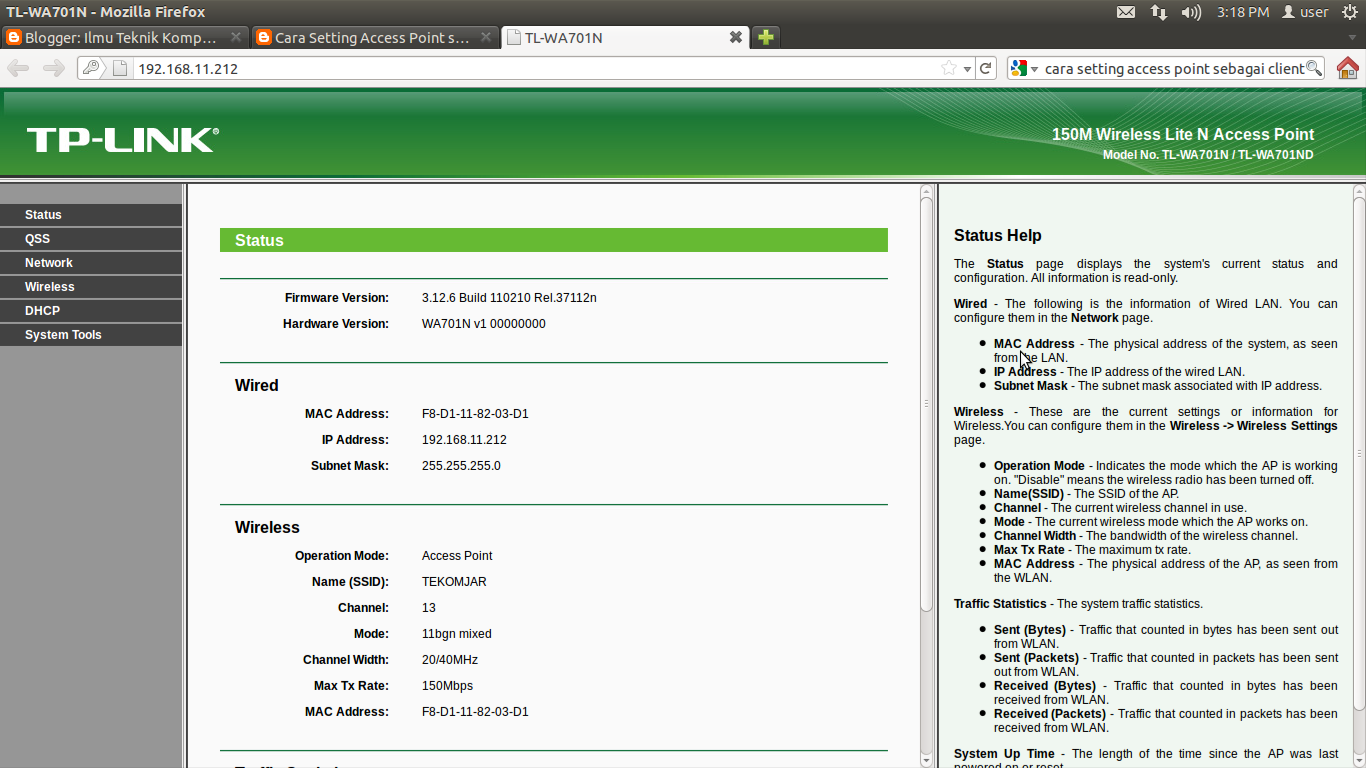
Task: Open the user account menu
Action: coord(1305,12)
